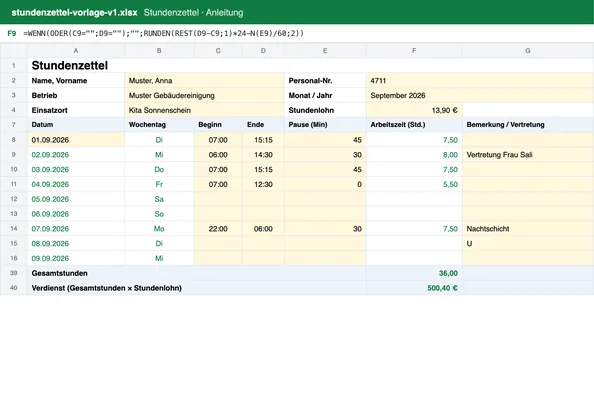Select row header 39

[x=14, y=273]
